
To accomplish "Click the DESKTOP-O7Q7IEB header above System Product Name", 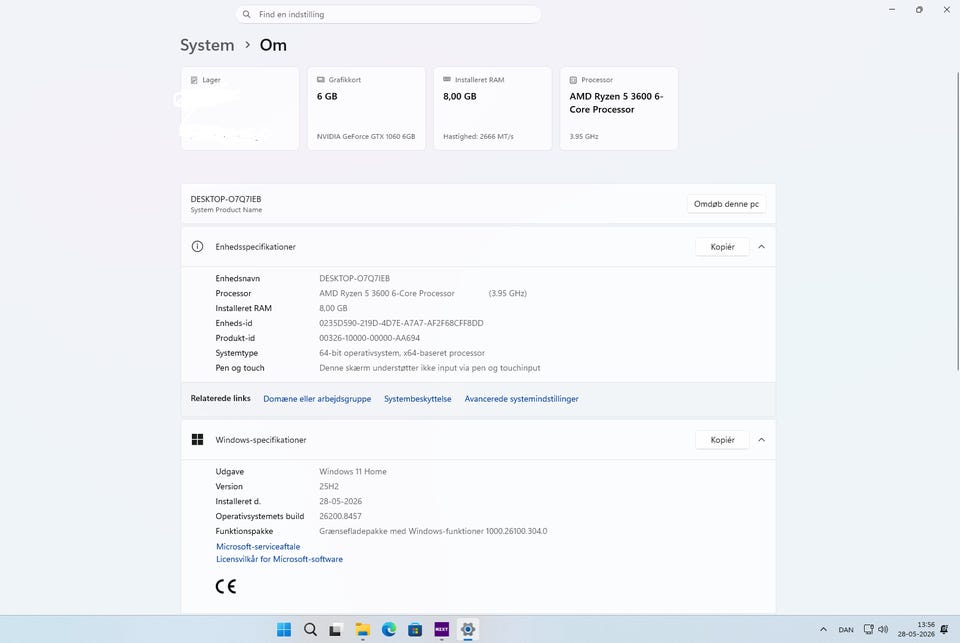I will pos(226,199).
